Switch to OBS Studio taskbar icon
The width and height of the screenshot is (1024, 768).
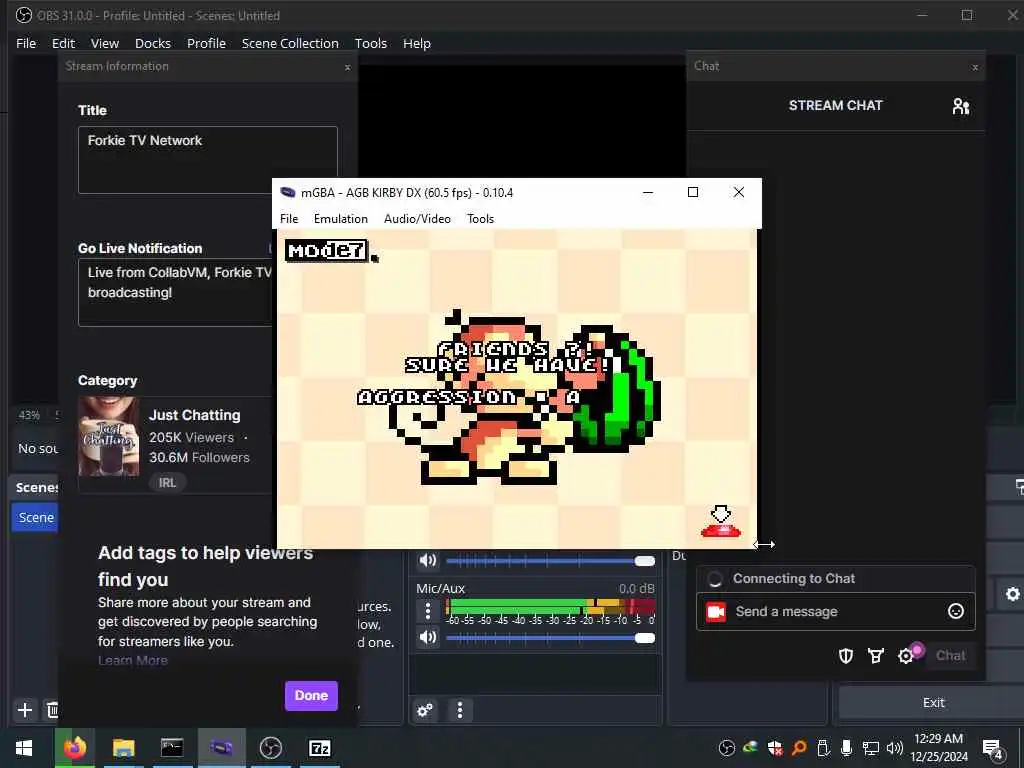270,748
